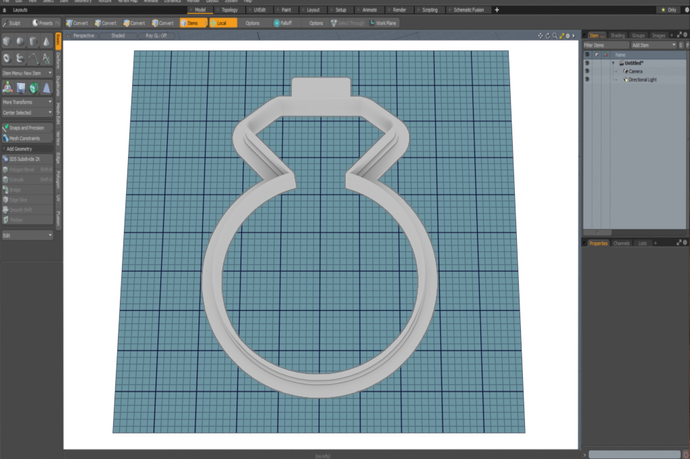The height and width of the screenshot is (459, 690).
Task: Click the first Convert (vertices) button
Action: click(77, 23)
